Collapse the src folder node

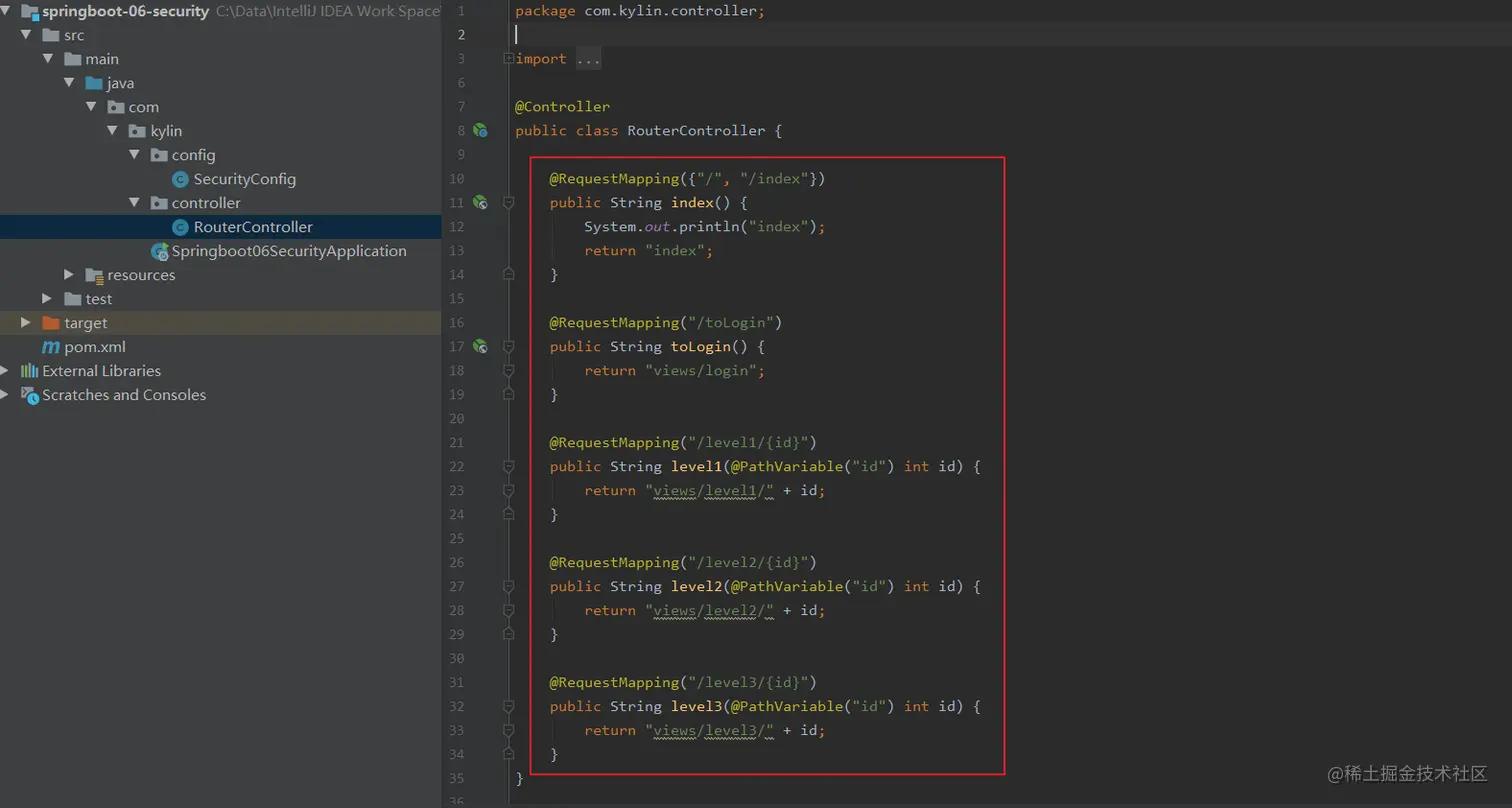tap(26, 35)
